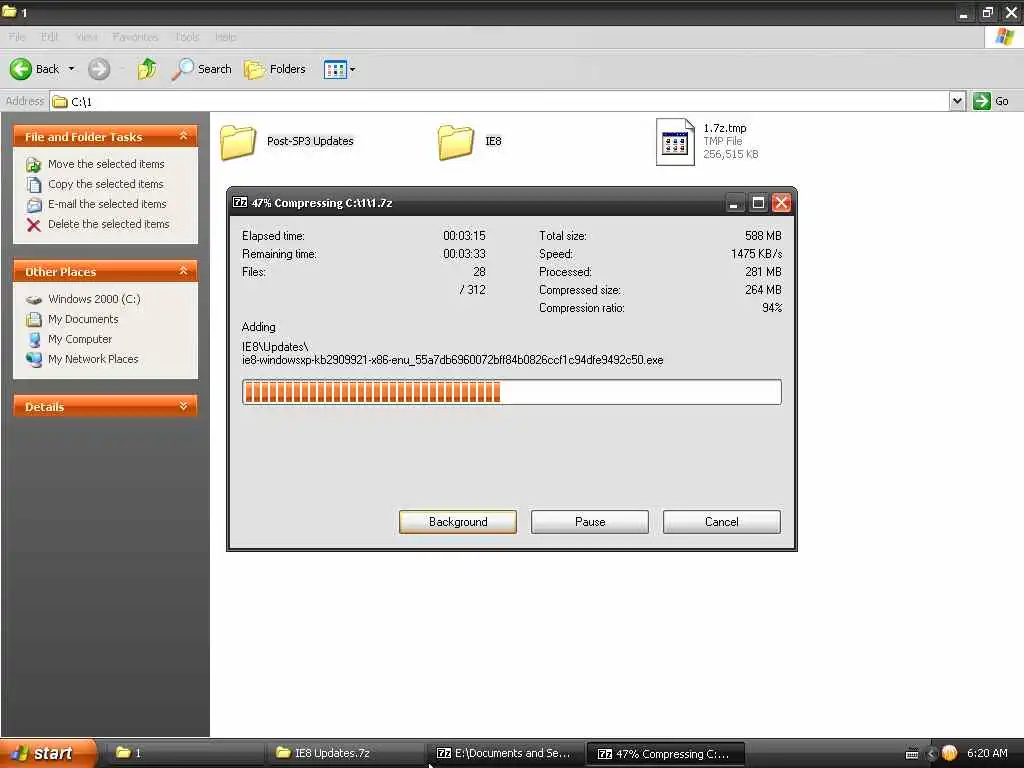Viewport: 1024px width, 768px height.
Task: Click the orange compression progress bar
Action: point(511,392)
